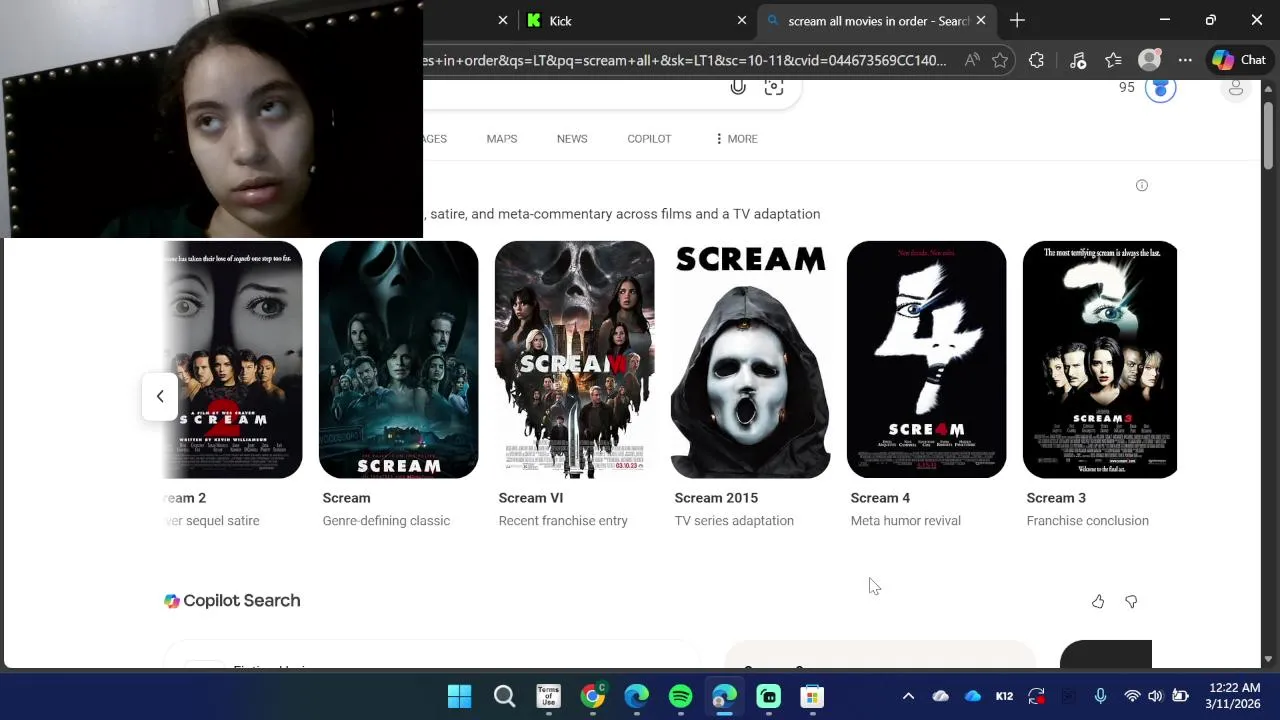The height and width of the screenshot is (720, 1280).
Task: Open the Scream 2015 TV series poster
Action: pyautogui.click(x=750, y=359)
